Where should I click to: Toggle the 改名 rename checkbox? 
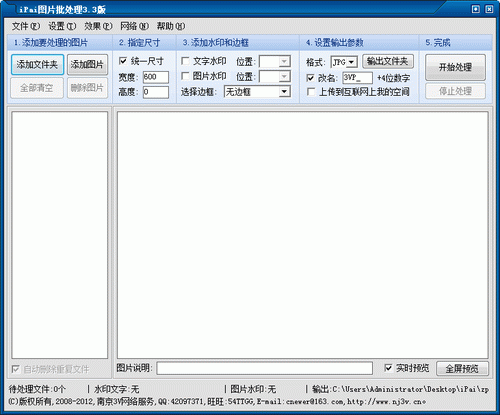coord(310,78)
